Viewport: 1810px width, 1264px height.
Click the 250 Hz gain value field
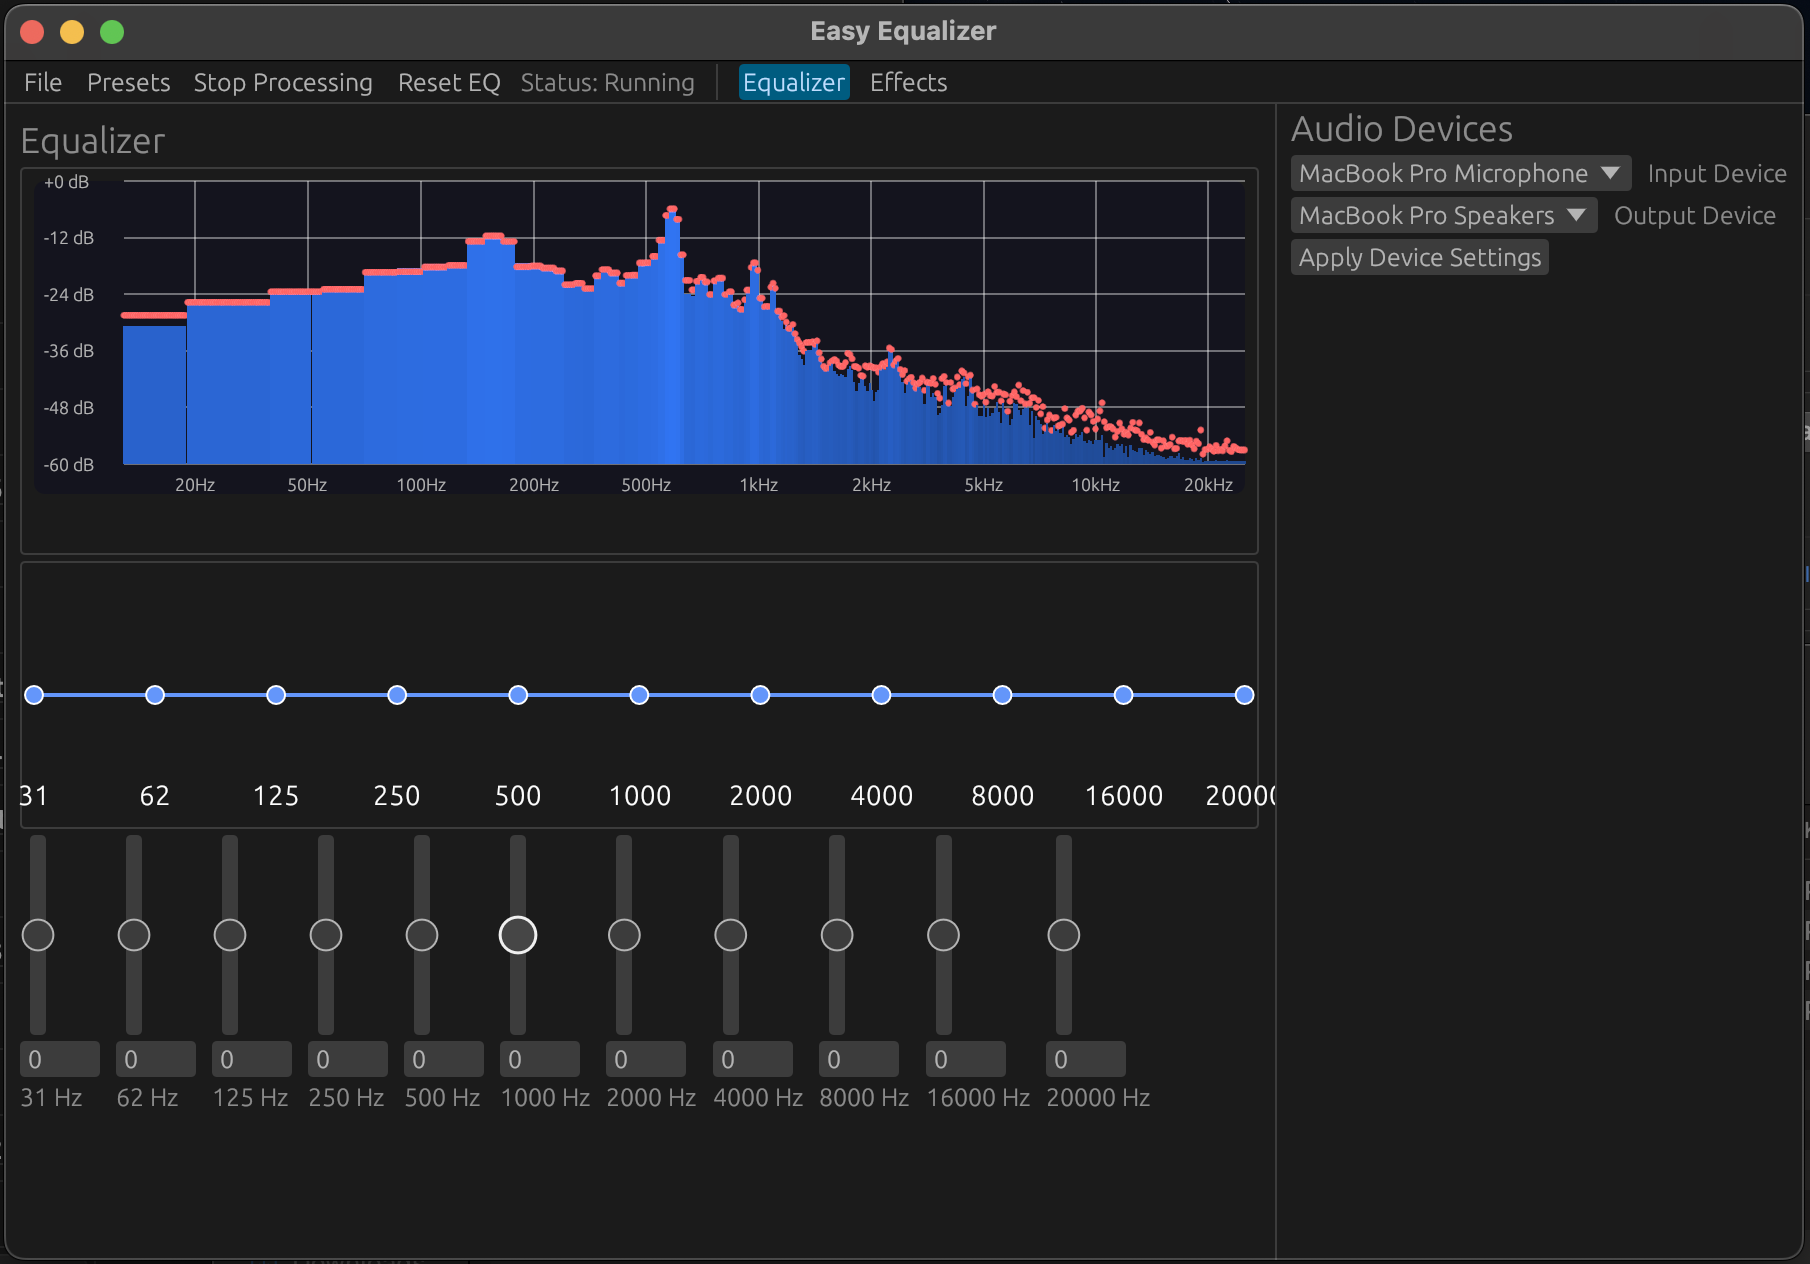tap(348, 1059)
